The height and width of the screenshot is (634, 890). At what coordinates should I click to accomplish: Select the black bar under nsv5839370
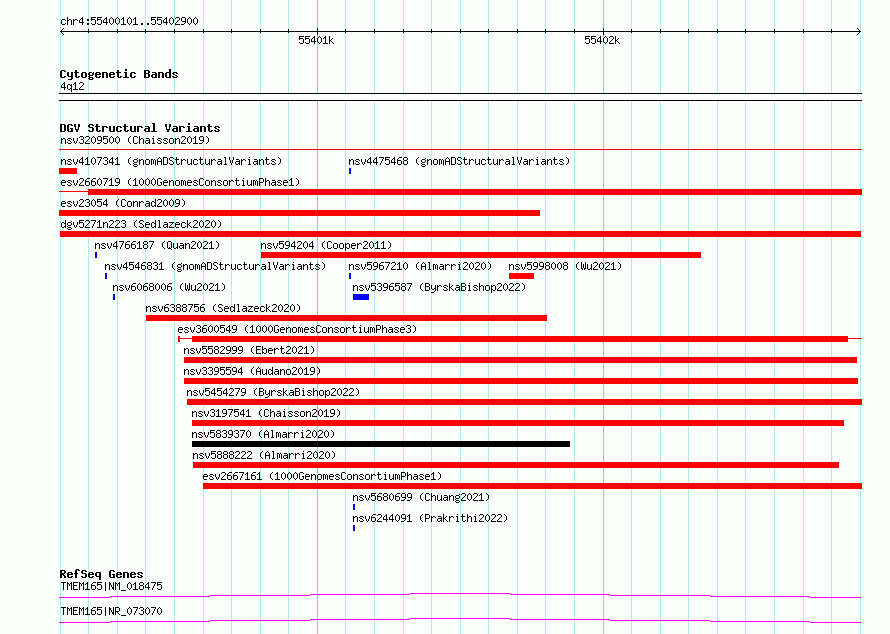pyautogui.click(x=381, y=444)
